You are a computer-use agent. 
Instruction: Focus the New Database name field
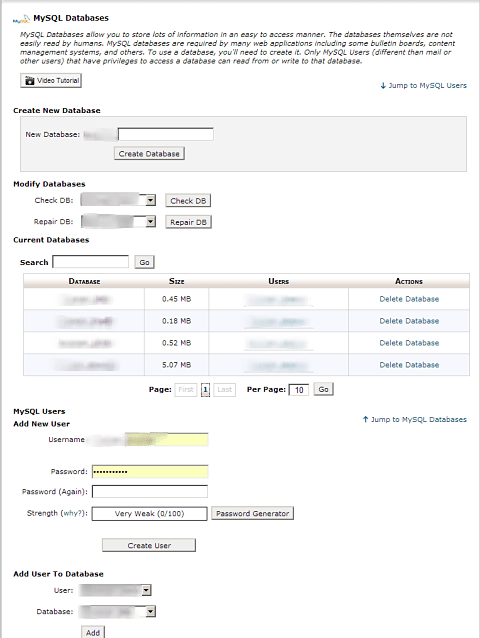click(166, 134)
